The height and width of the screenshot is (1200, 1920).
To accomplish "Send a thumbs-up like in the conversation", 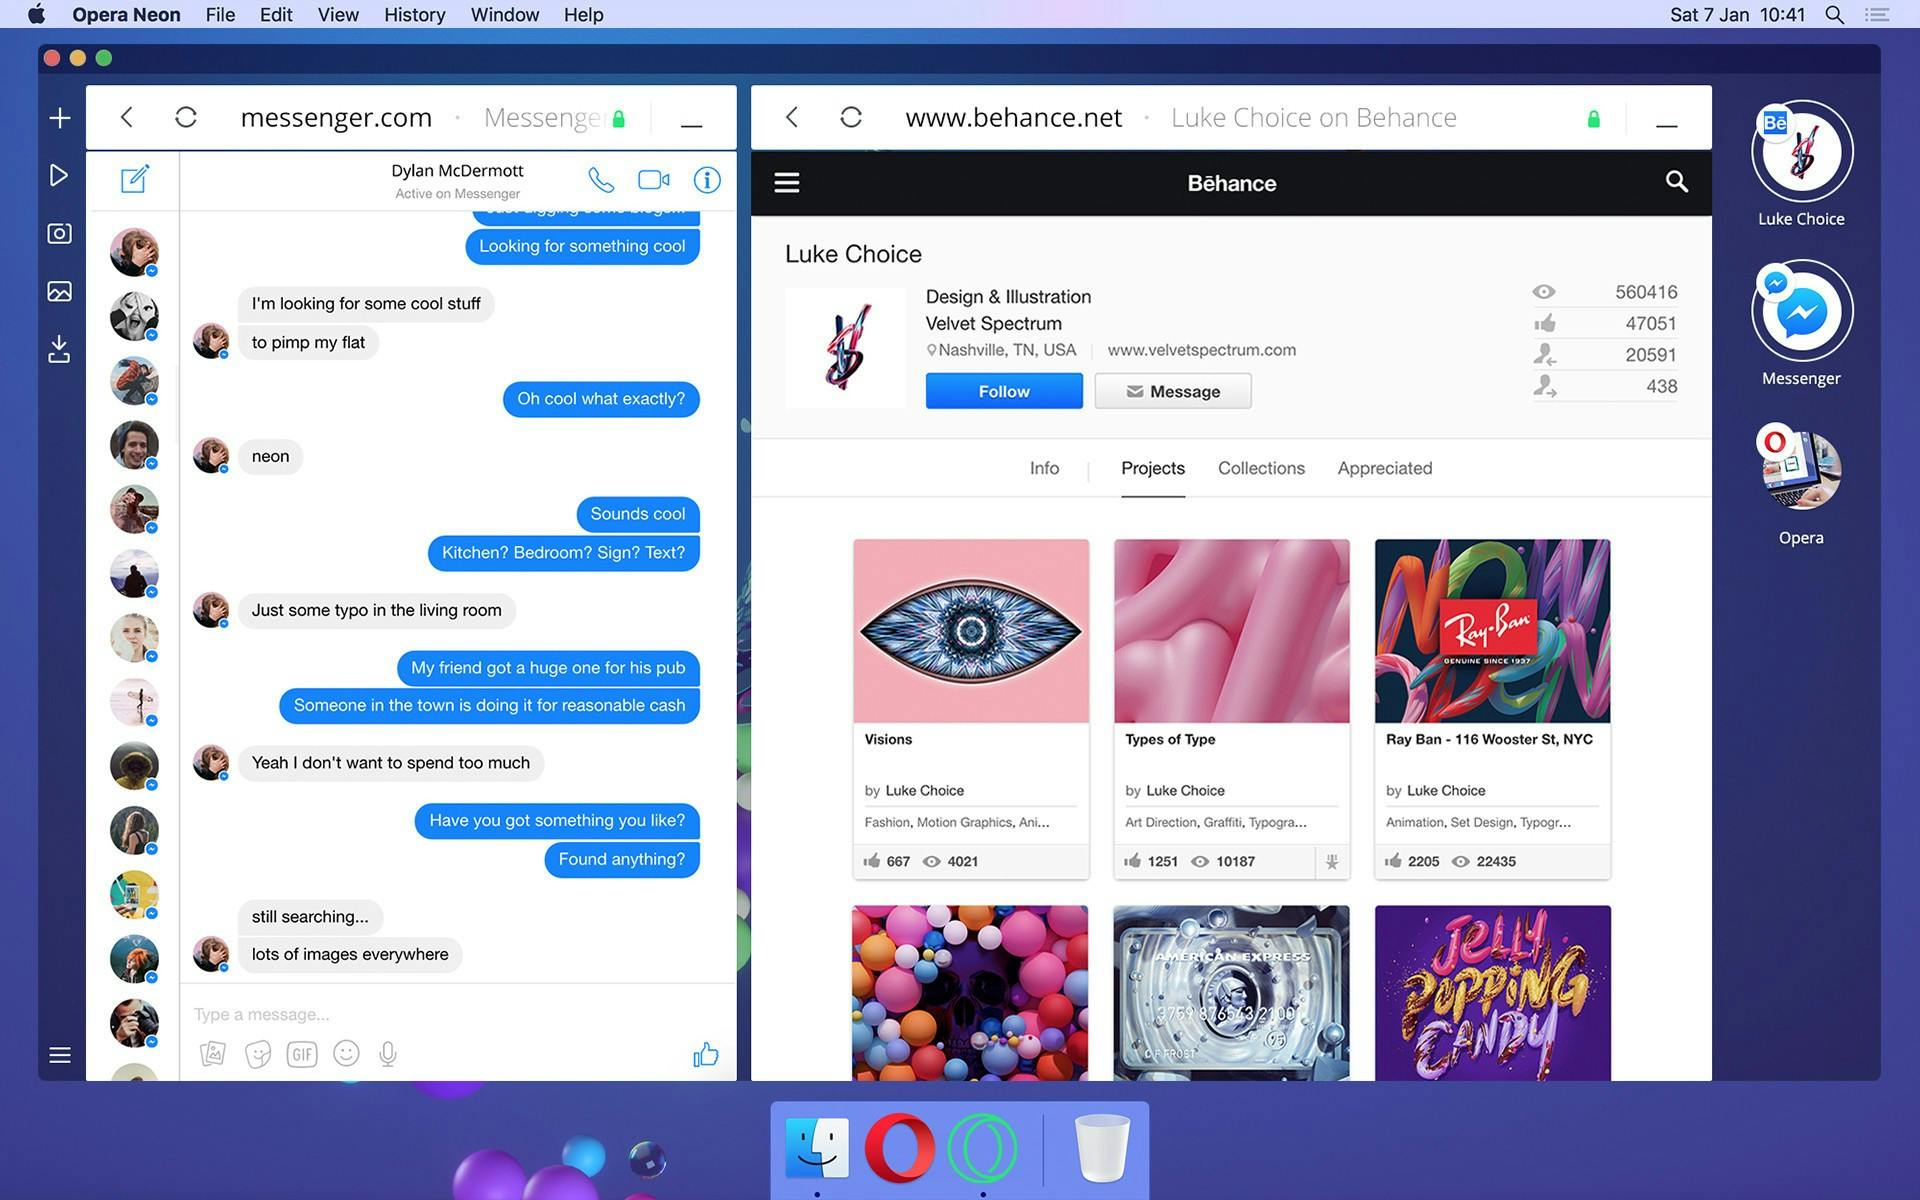I will coord(705,1053).
